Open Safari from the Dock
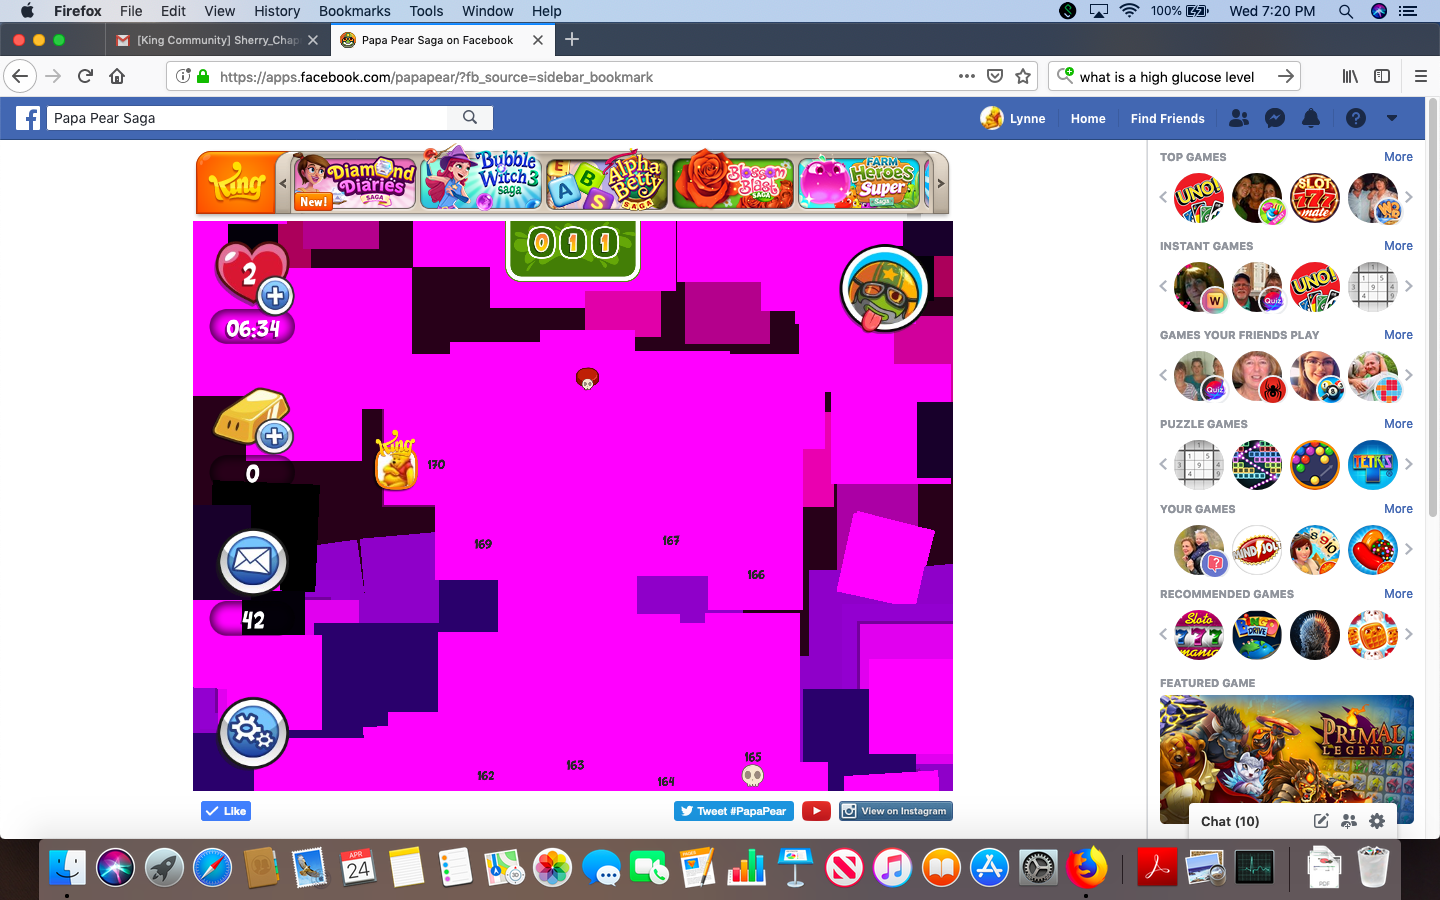Screen dimensions: 1440x900 [212, 868]
